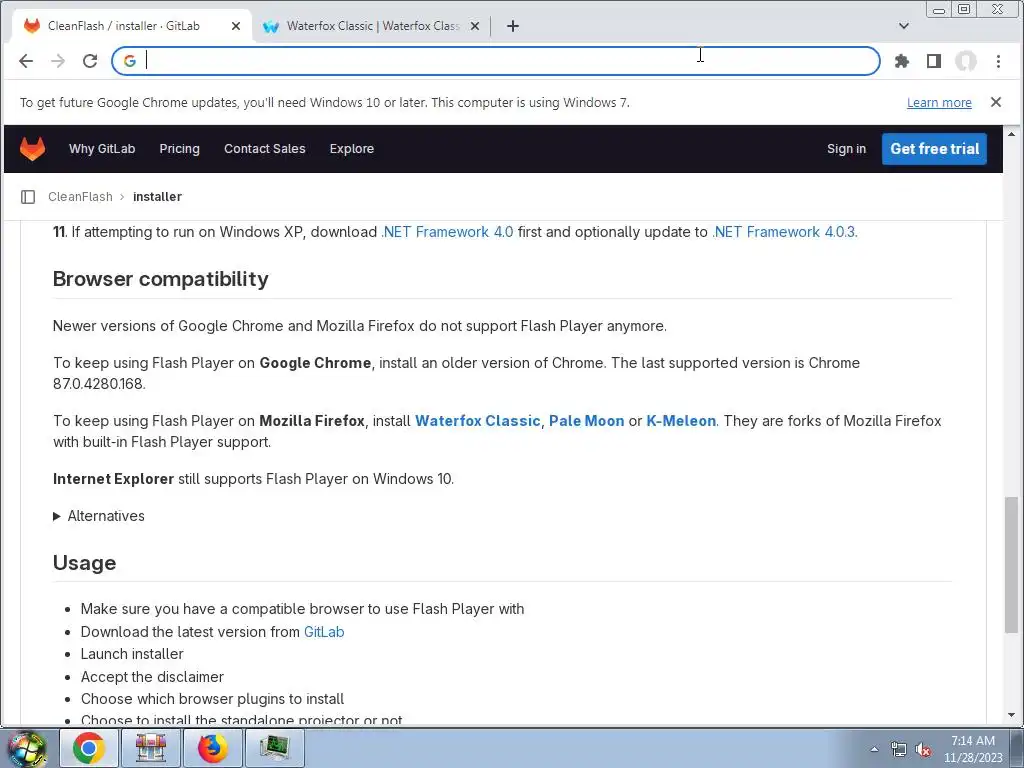Open the WinRAR books taskbar icon
The height and width of the screenshot is (768, 1024).
[x=150, y=748]
